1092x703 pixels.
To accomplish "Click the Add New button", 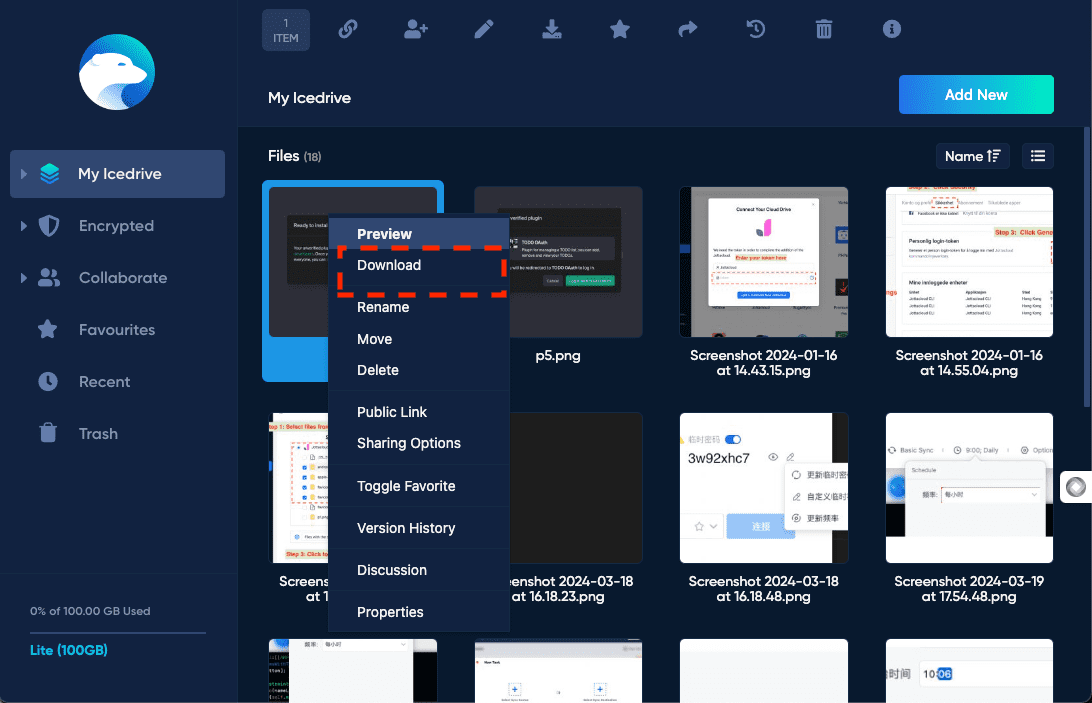I will (x=976, y=94).
